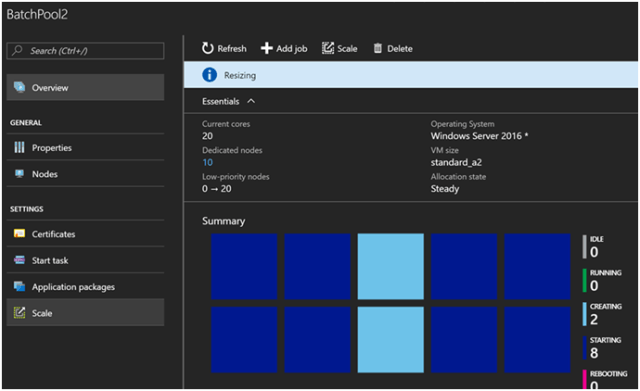This screenshot has height=391, width=640.
Task: Click the CREATING count 2
Action: [594, 319]
